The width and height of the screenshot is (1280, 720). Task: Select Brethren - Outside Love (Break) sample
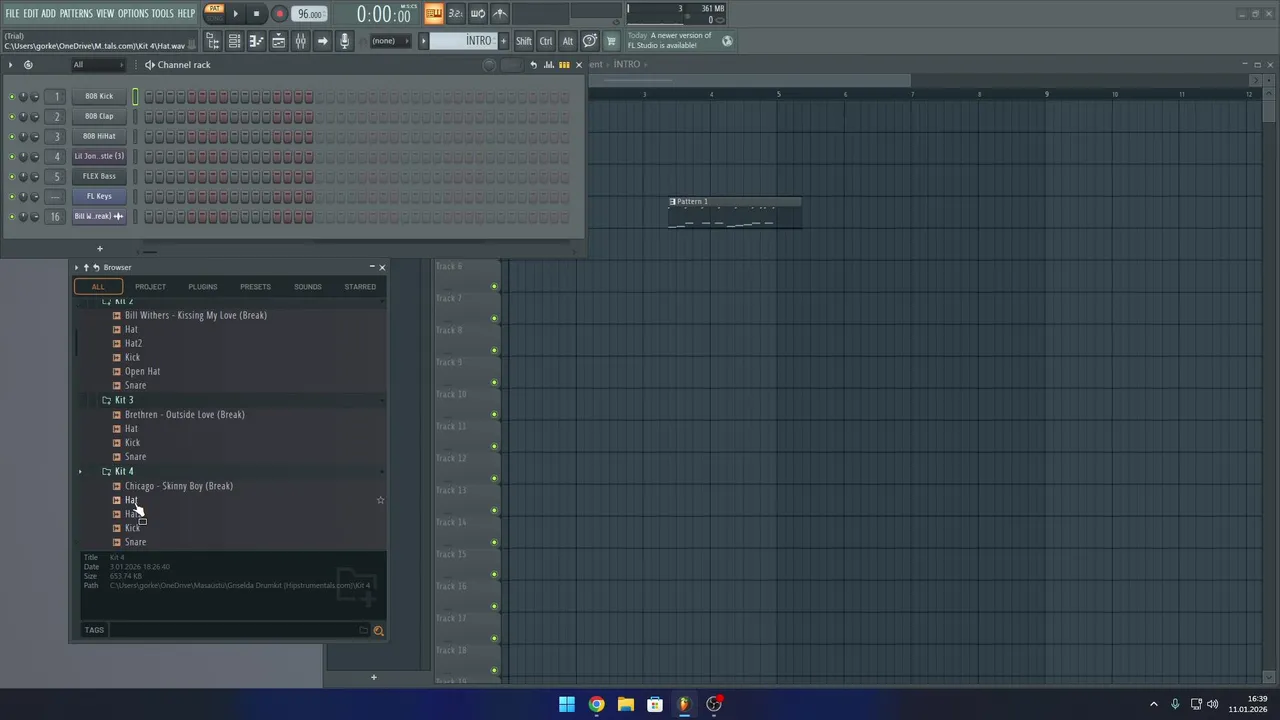[x=185, y=414]
